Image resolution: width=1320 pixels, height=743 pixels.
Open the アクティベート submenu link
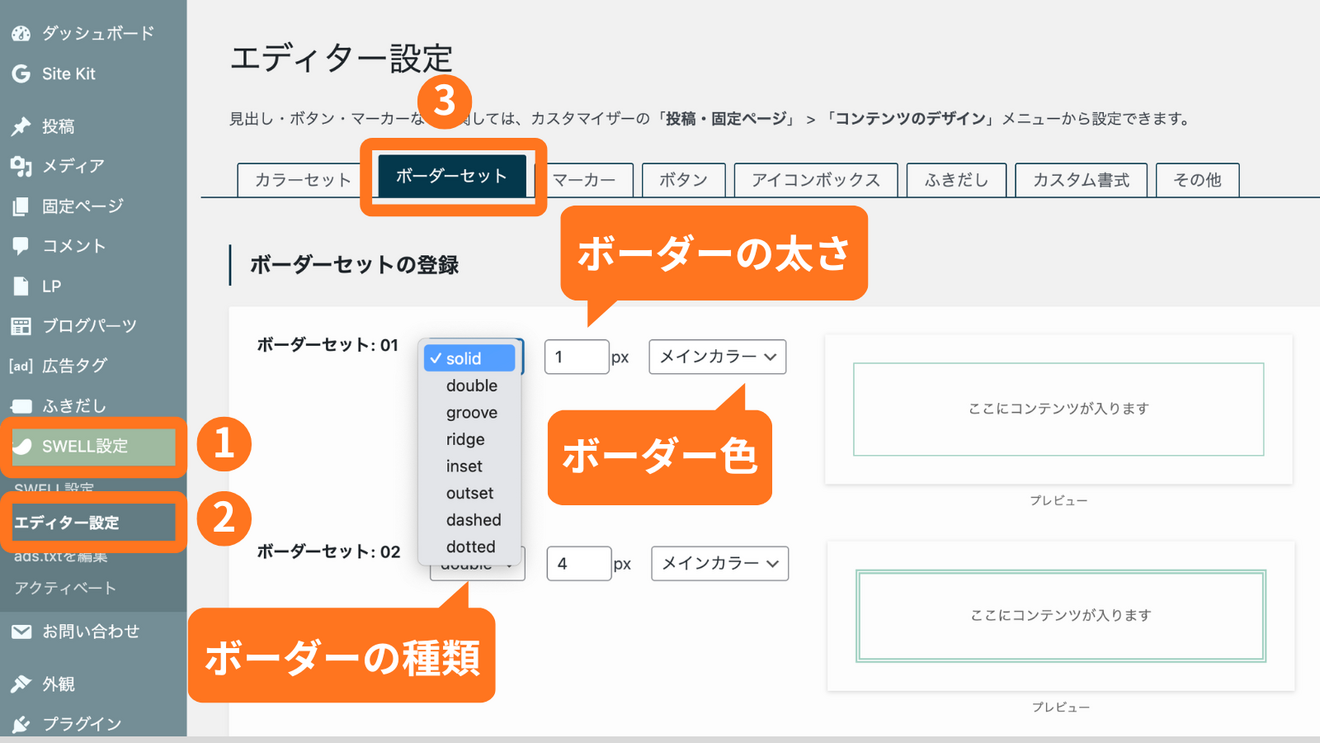coord(65,588)
